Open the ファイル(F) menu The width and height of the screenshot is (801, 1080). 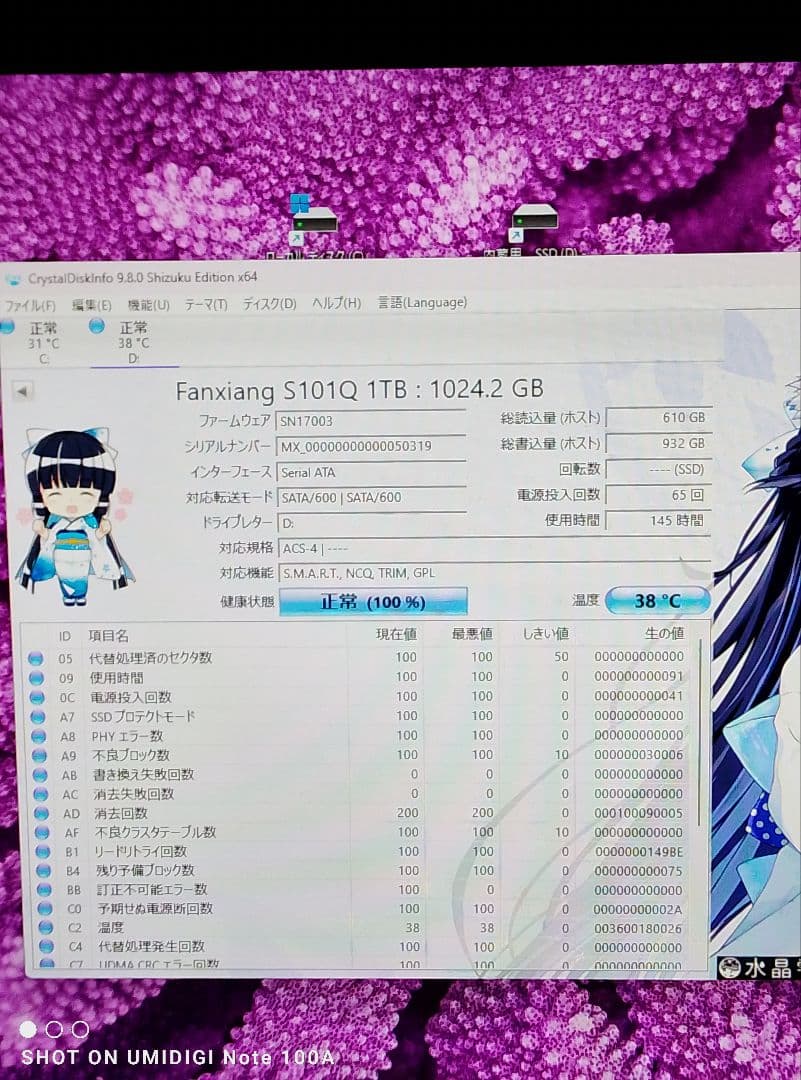tap(30, 304)
